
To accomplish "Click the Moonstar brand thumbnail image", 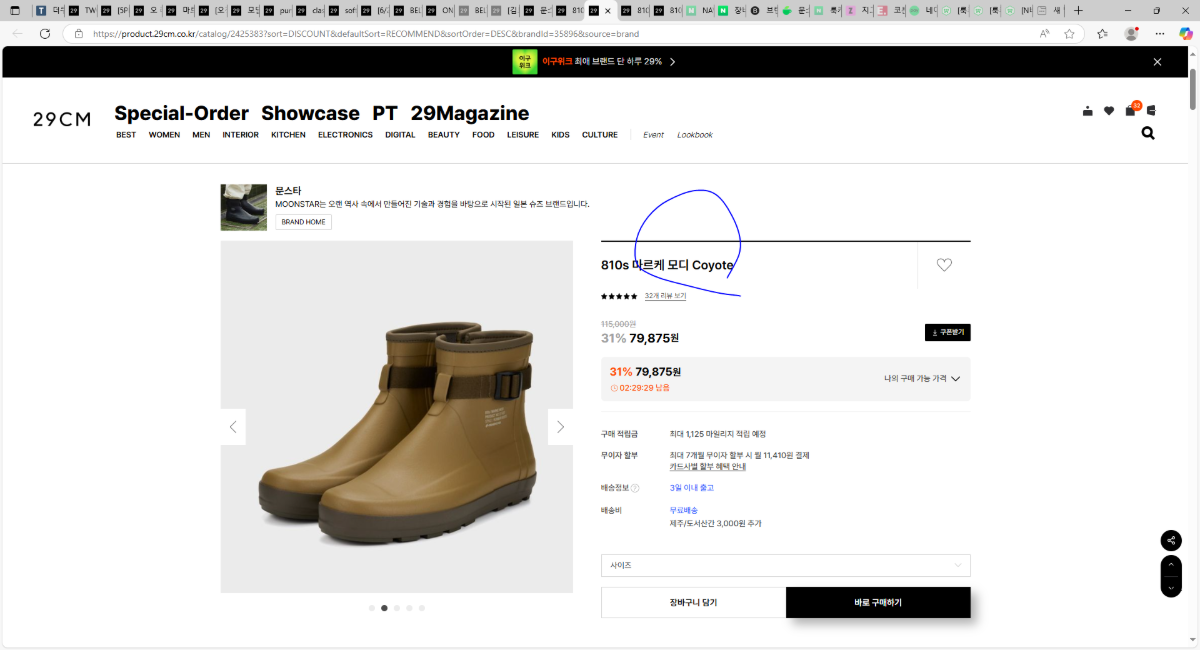I will pos(243,207).
